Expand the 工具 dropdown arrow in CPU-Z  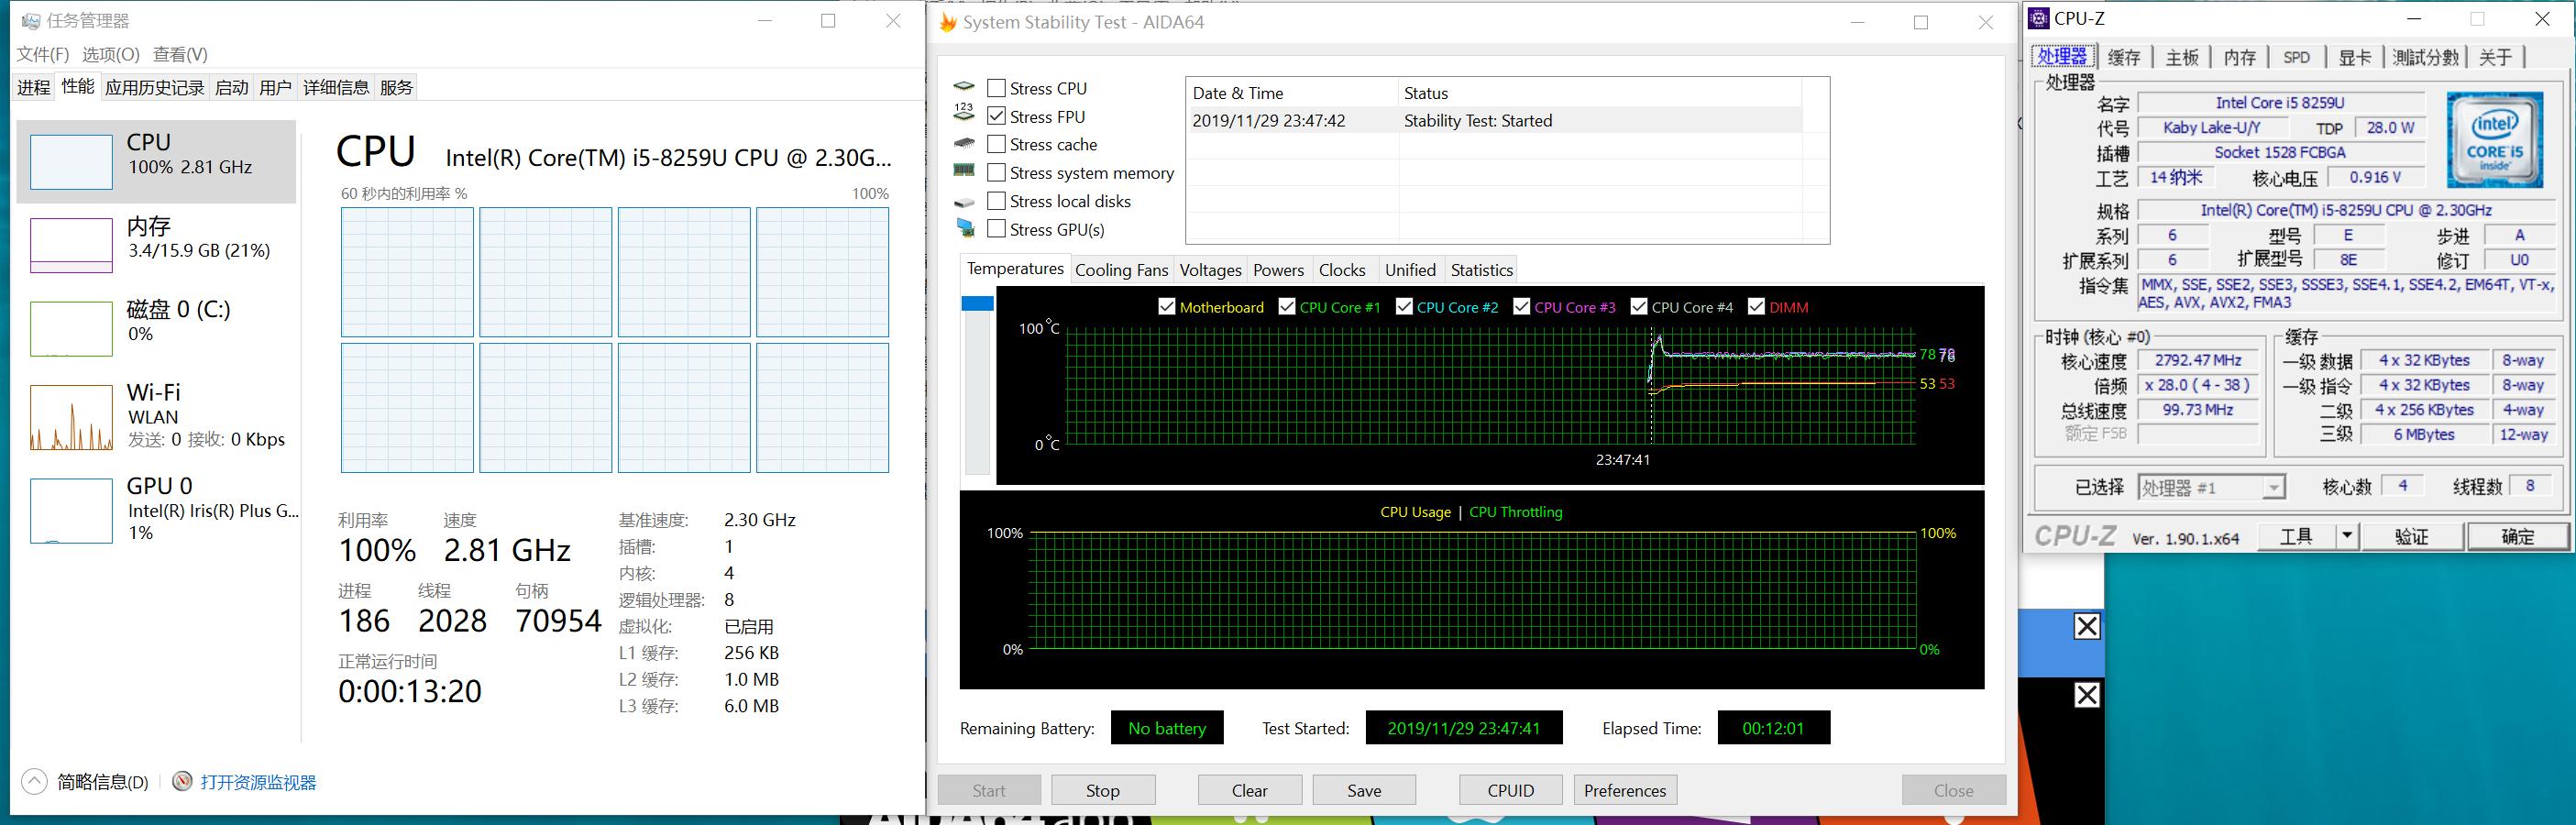coord(2346,536)
